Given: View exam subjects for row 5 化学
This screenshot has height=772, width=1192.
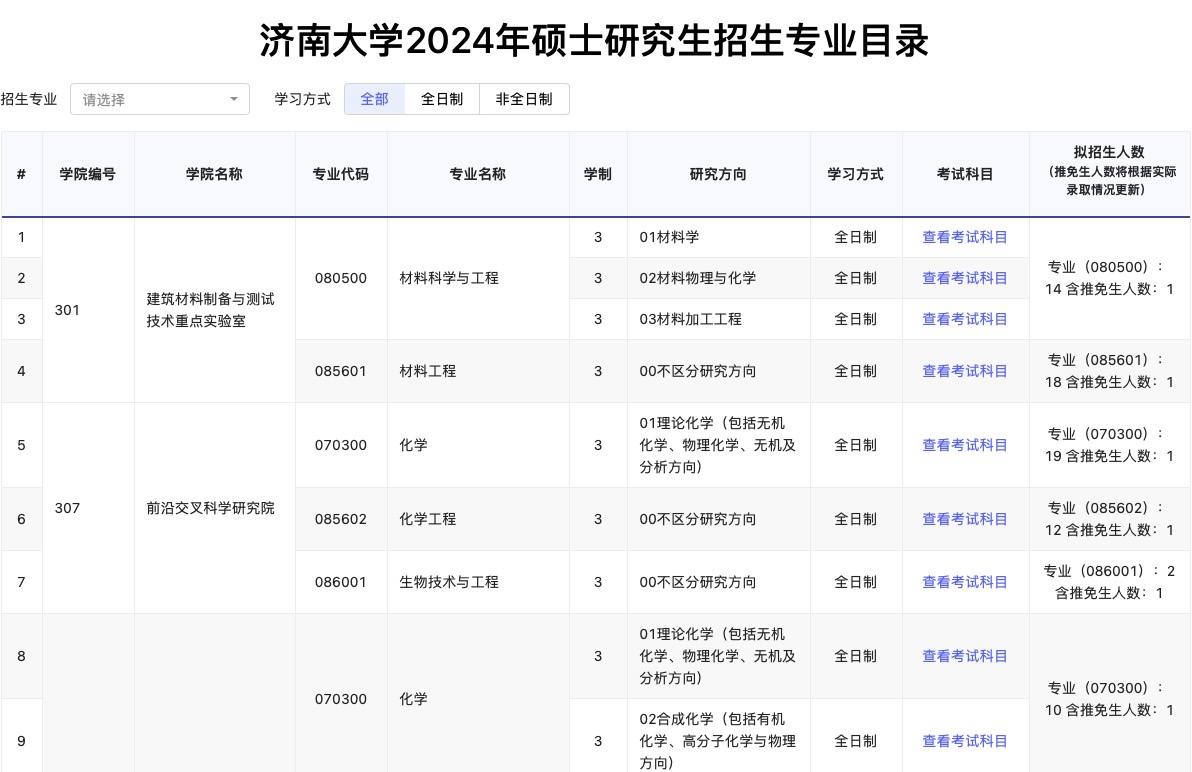Looking at the screenshot, I should (x=965, y=445).
